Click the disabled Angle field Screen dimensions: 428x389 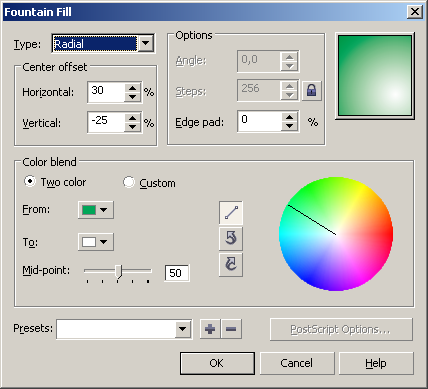click(259, 61)
